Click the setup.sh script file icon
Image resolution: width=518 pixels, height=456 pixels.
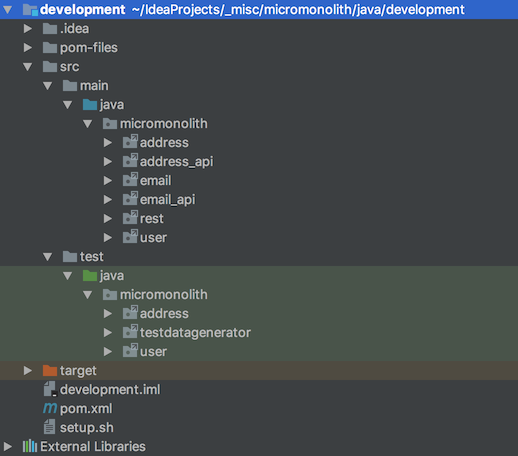click(x=50, y=427)
